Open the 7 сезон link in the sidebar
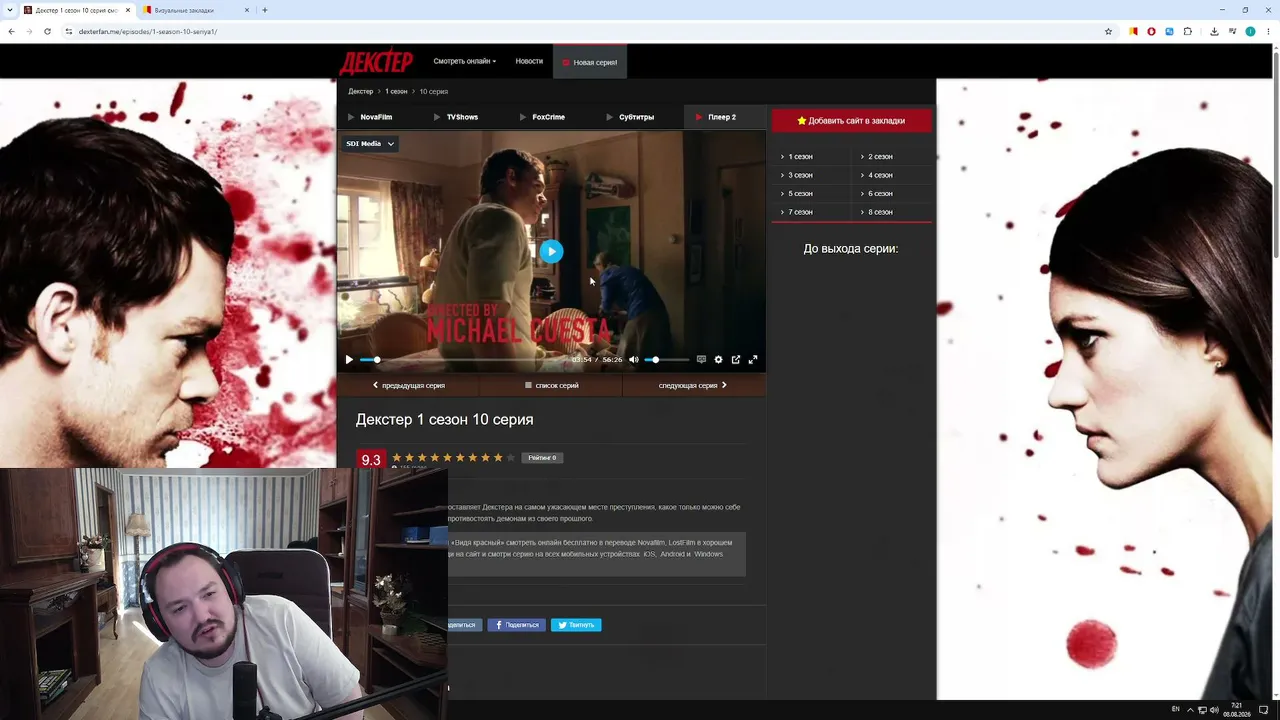 click(800, 212)
